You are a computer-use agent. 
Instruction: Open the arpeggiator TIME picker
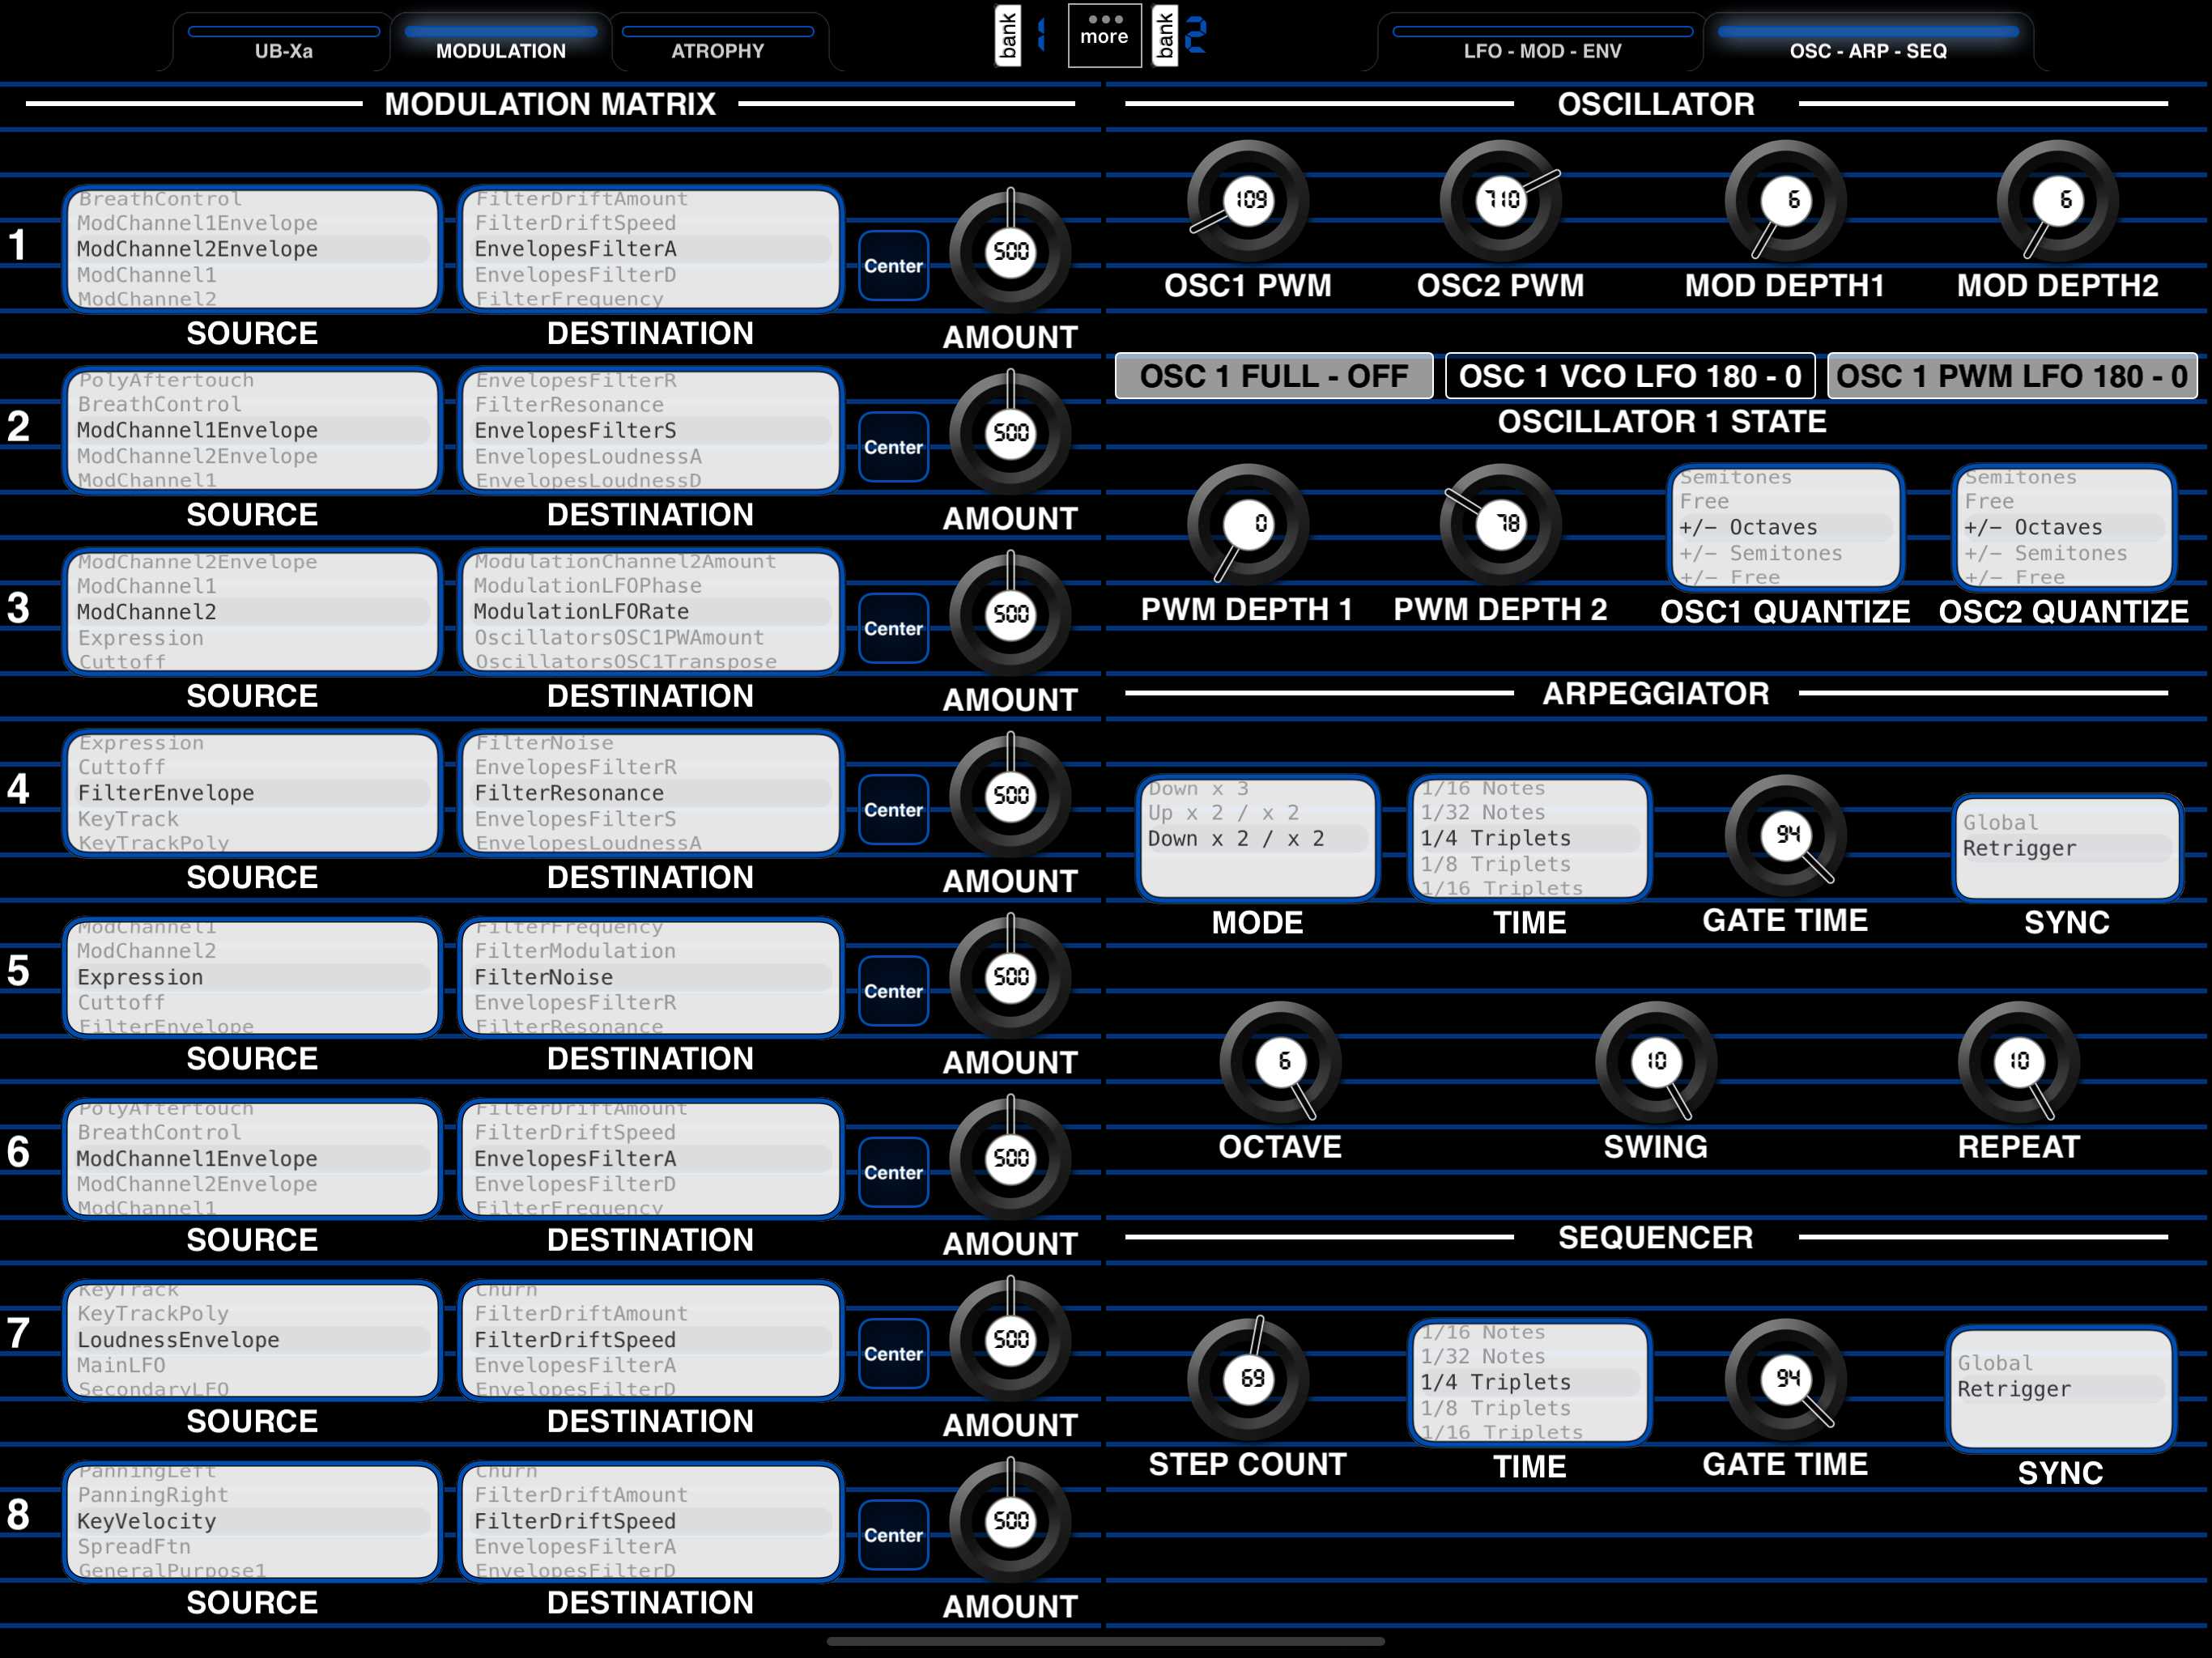tap(1530, 838)
